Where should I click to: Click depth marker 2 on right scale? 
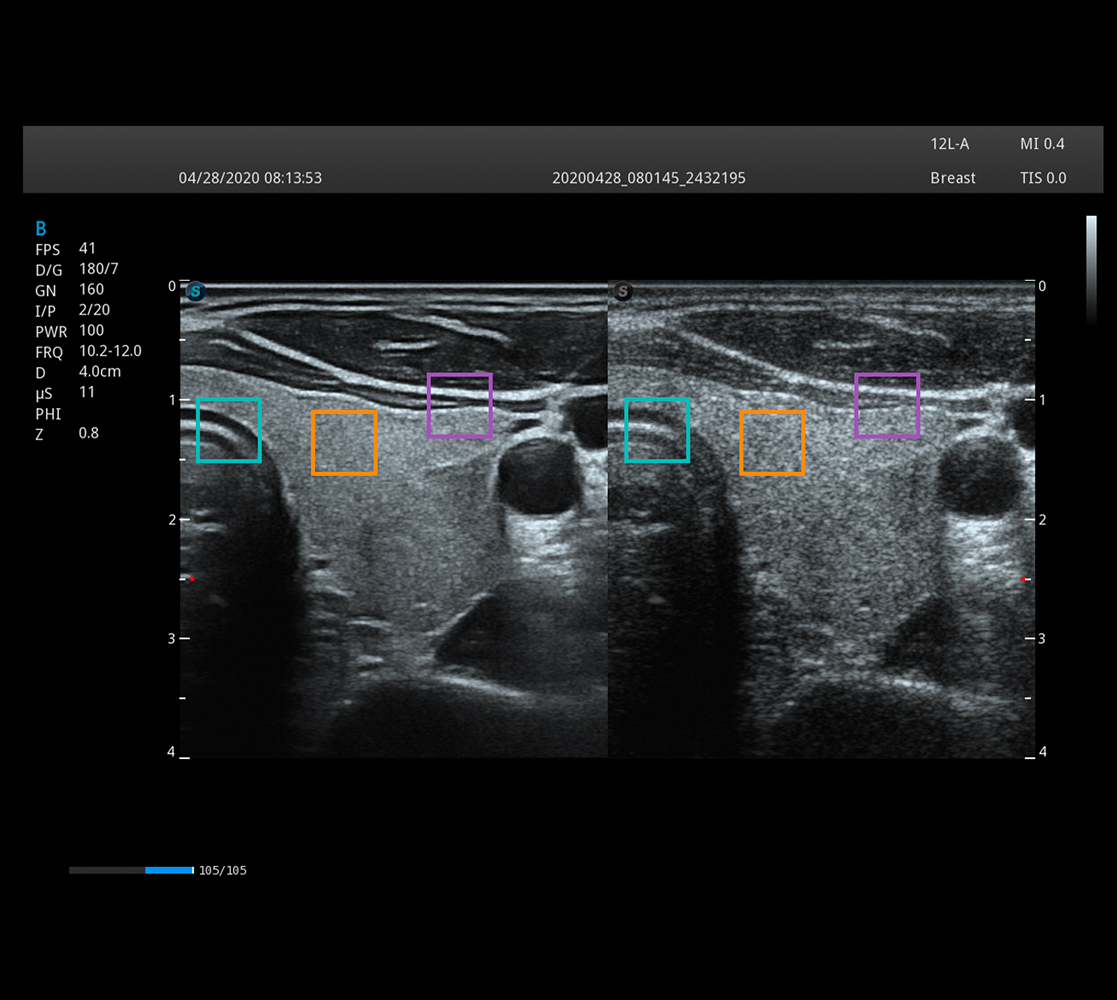[1042, 520]
